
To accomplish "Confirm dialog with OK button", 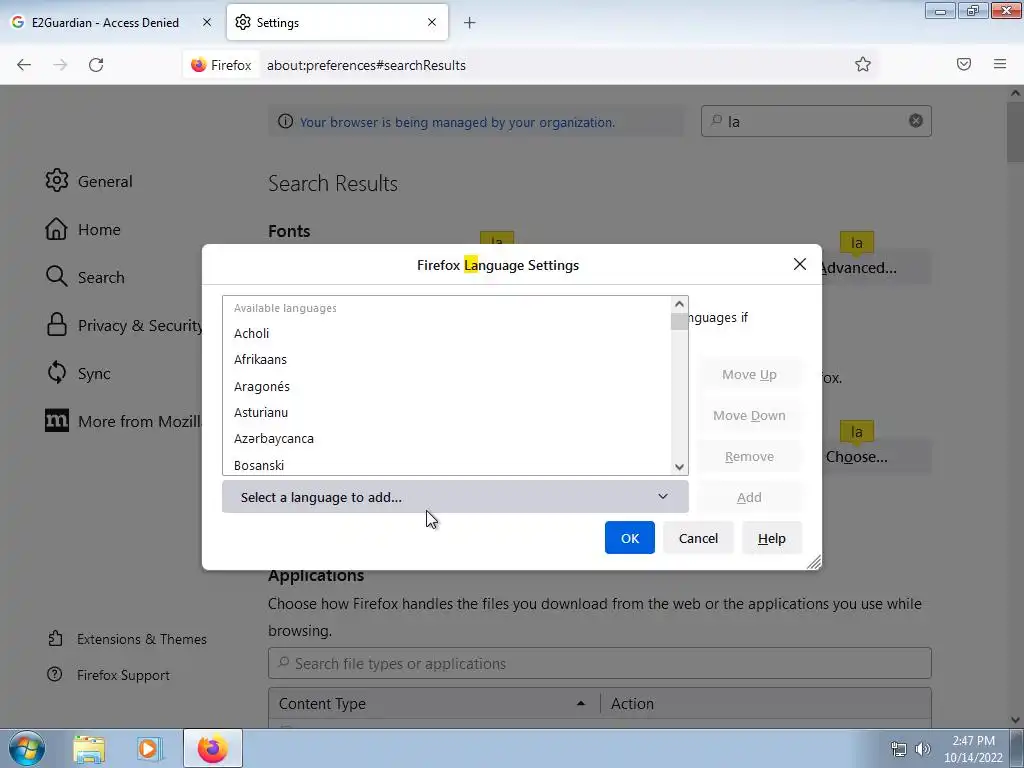I will tap(630, 537).
